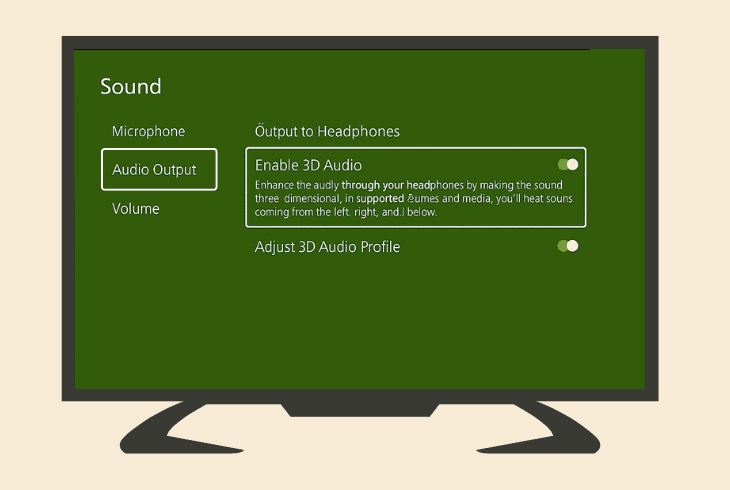The width and height of the screenshot is (730, 490).
Task: Click the white Audio Output selection box
Action: [159, 170]
